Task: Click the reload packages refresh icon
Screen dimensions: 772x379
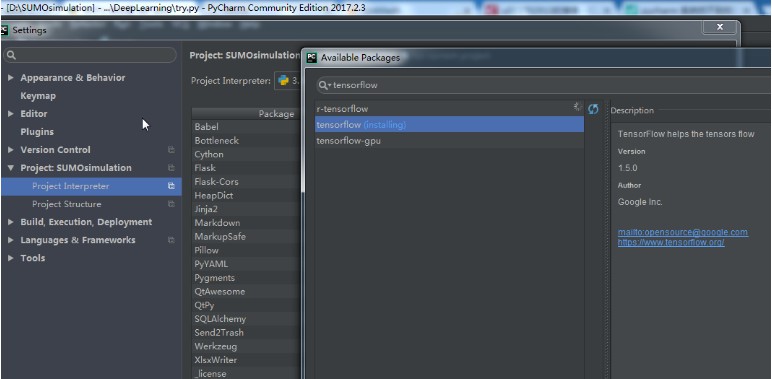Action: 593,109
